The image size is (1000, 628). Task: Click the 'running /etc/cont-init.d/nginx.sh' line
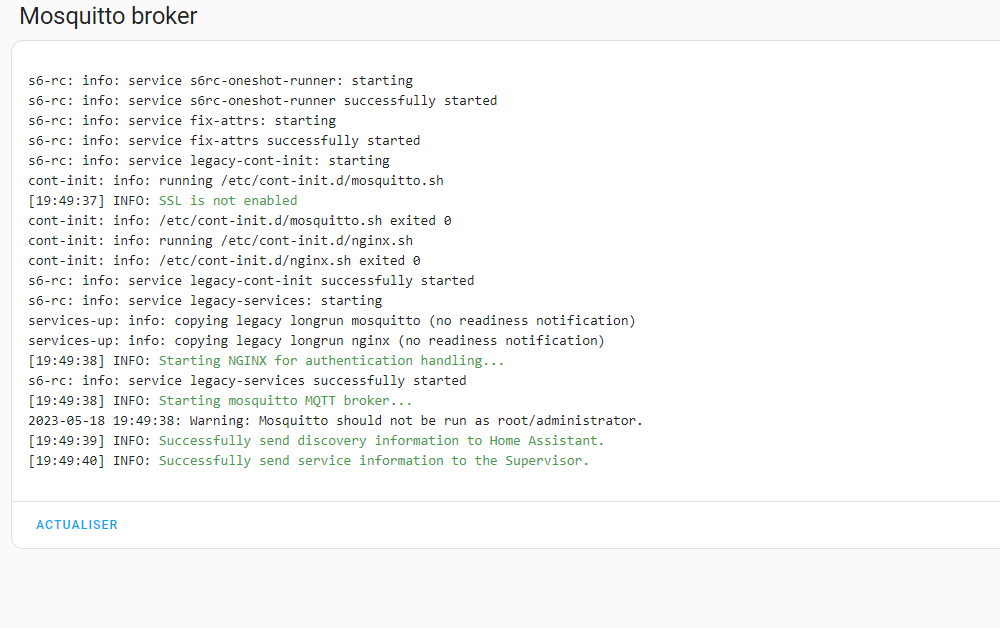220,241
